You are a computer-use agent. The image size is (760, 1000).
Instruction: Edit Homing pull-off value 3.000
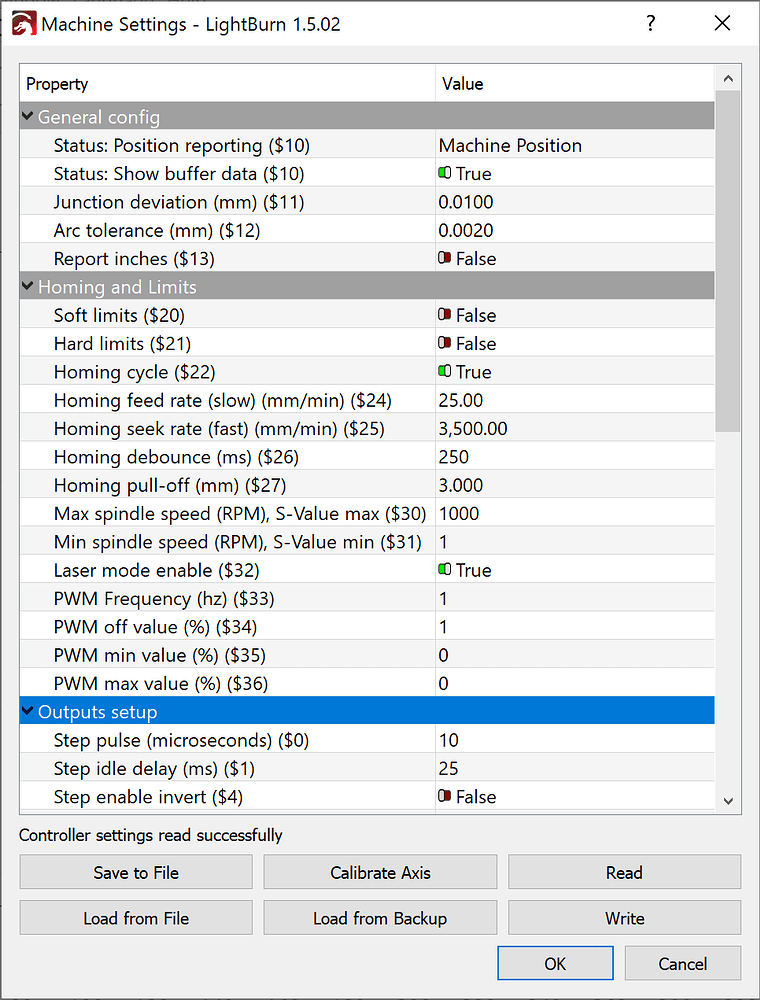pos(575,485)
